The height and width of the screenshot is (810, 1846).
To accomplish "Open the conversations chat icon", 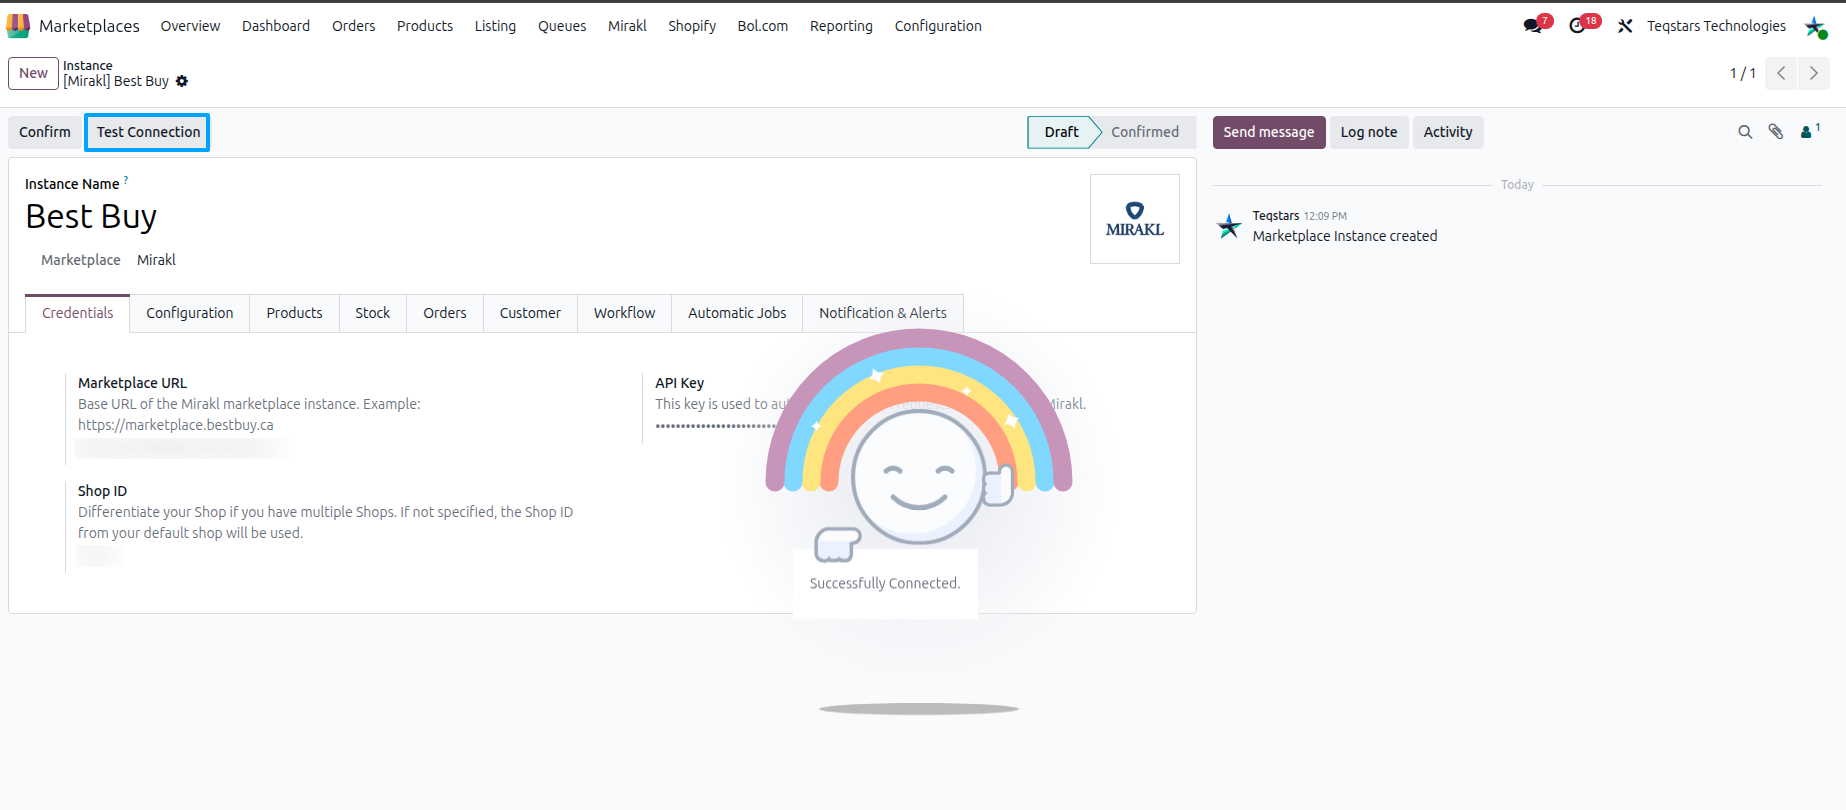I will pos(1533,26).
